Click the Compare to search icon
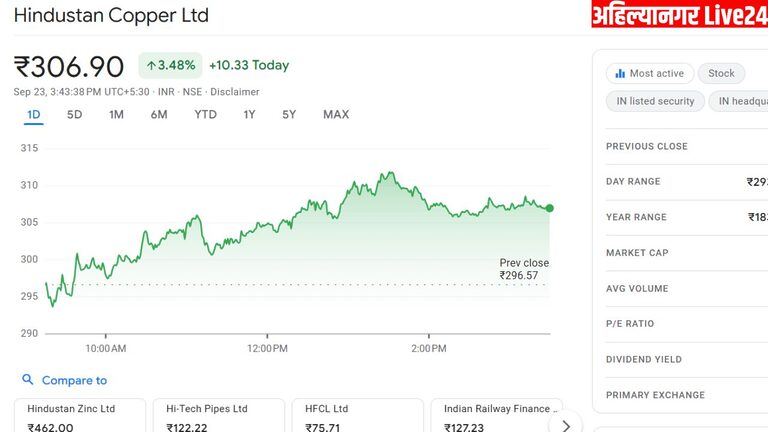The image size is (768, 432). 27,380
